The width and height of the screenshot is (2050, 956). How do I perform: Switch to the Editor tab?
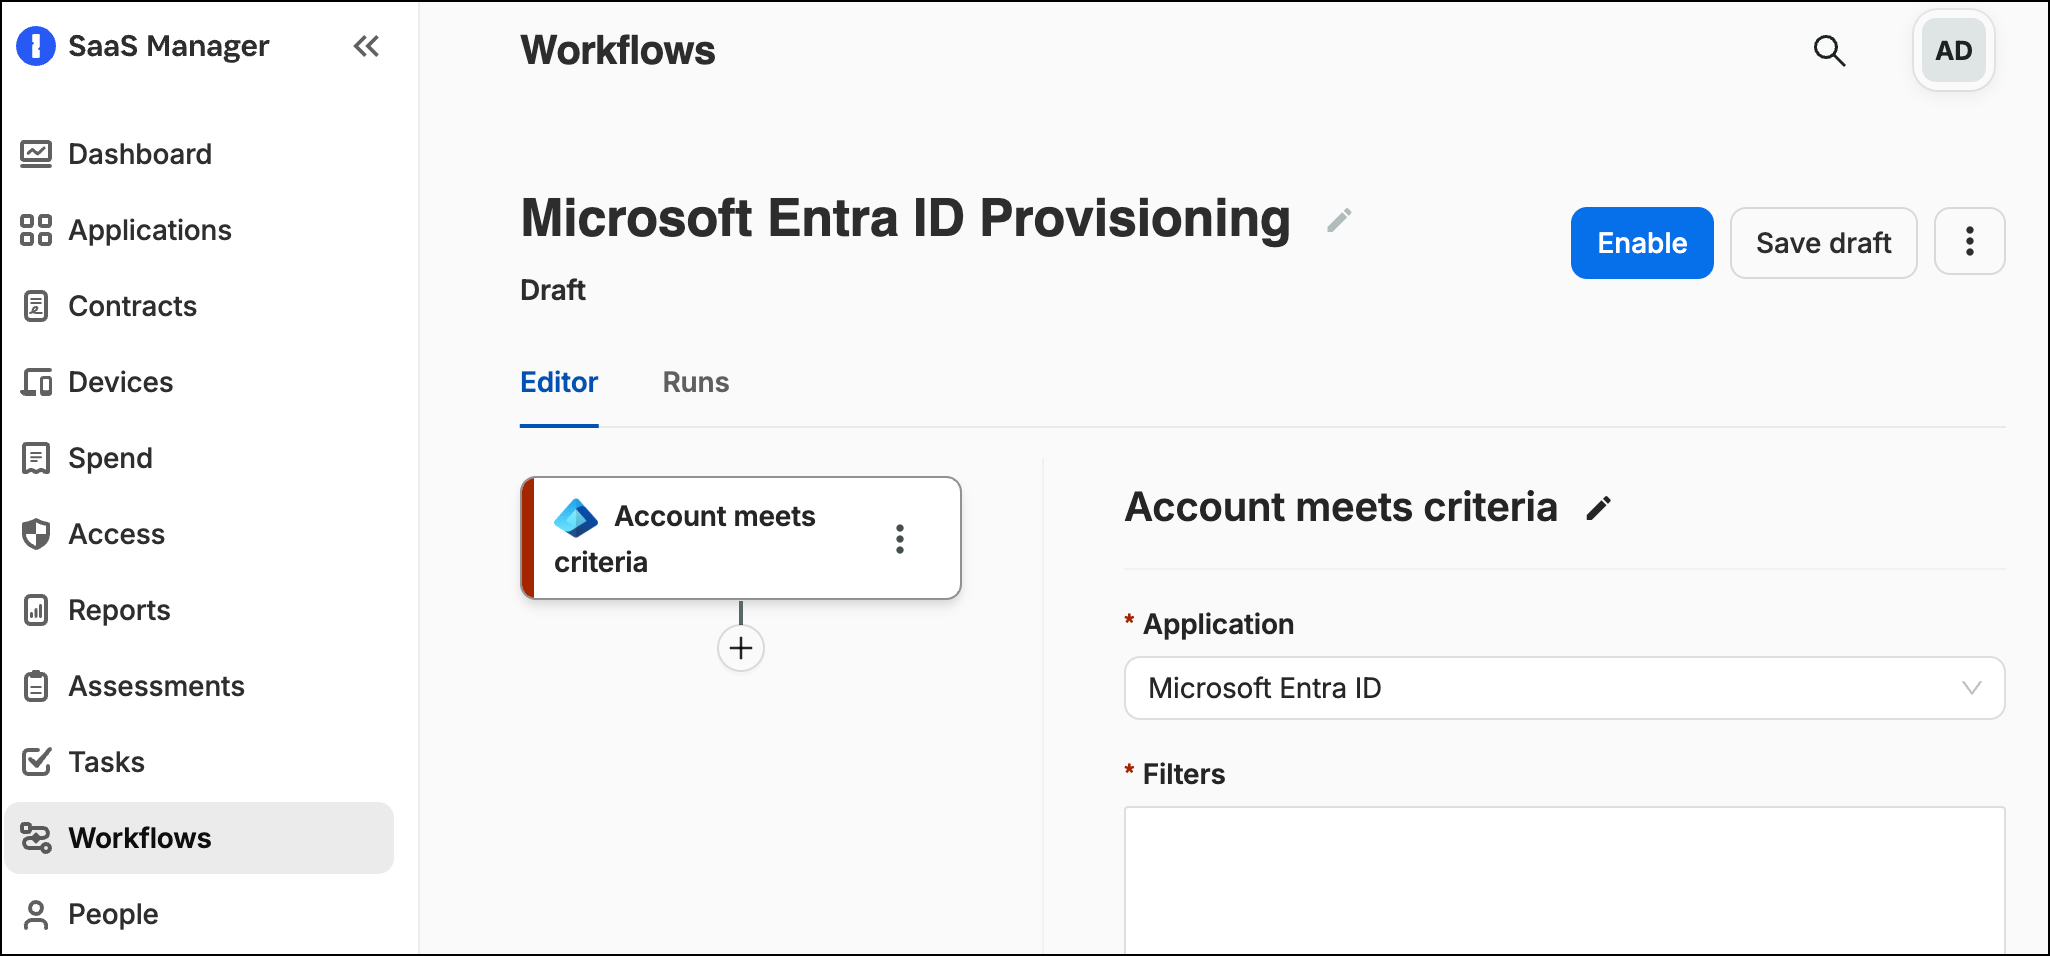pyautogui.click(x=559, y=382)
